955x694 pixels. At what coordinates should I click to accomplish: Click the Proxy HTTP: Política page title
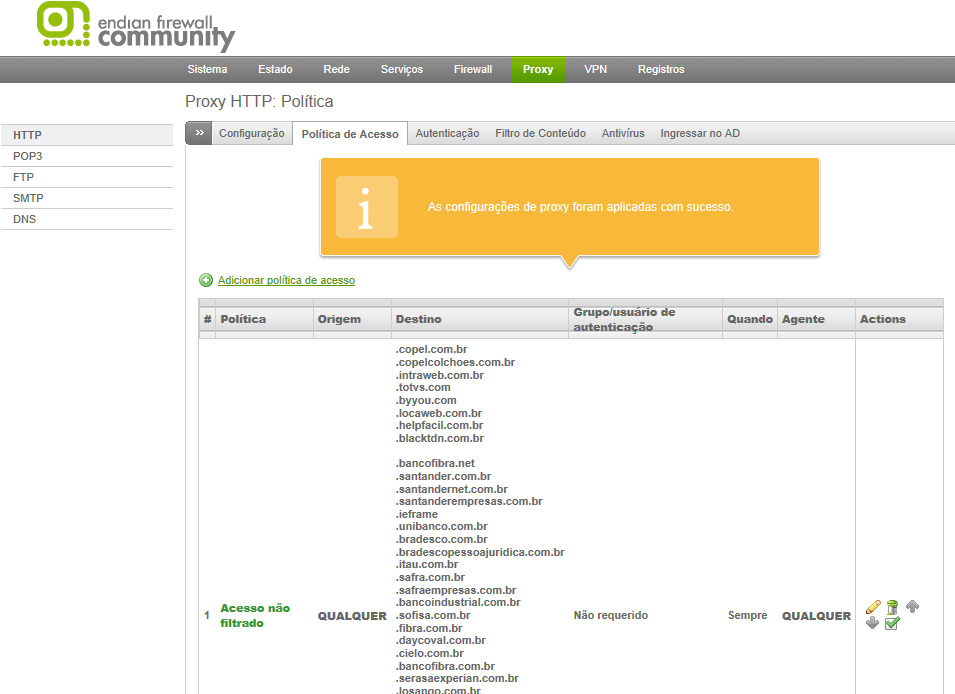point(259,102)
